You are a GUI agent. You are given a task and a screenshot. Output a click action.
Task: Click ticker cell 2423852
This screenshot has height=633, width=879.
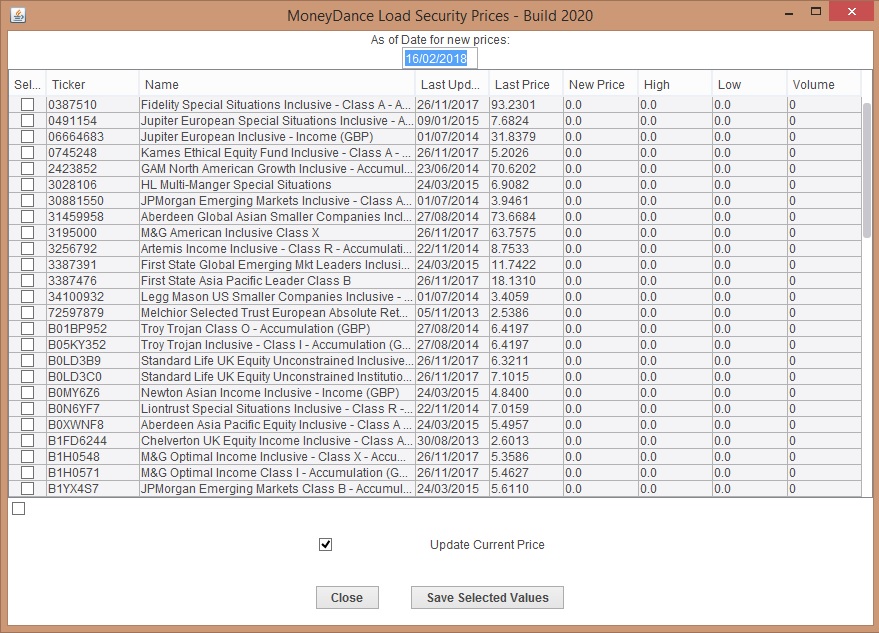click(92, 169)
